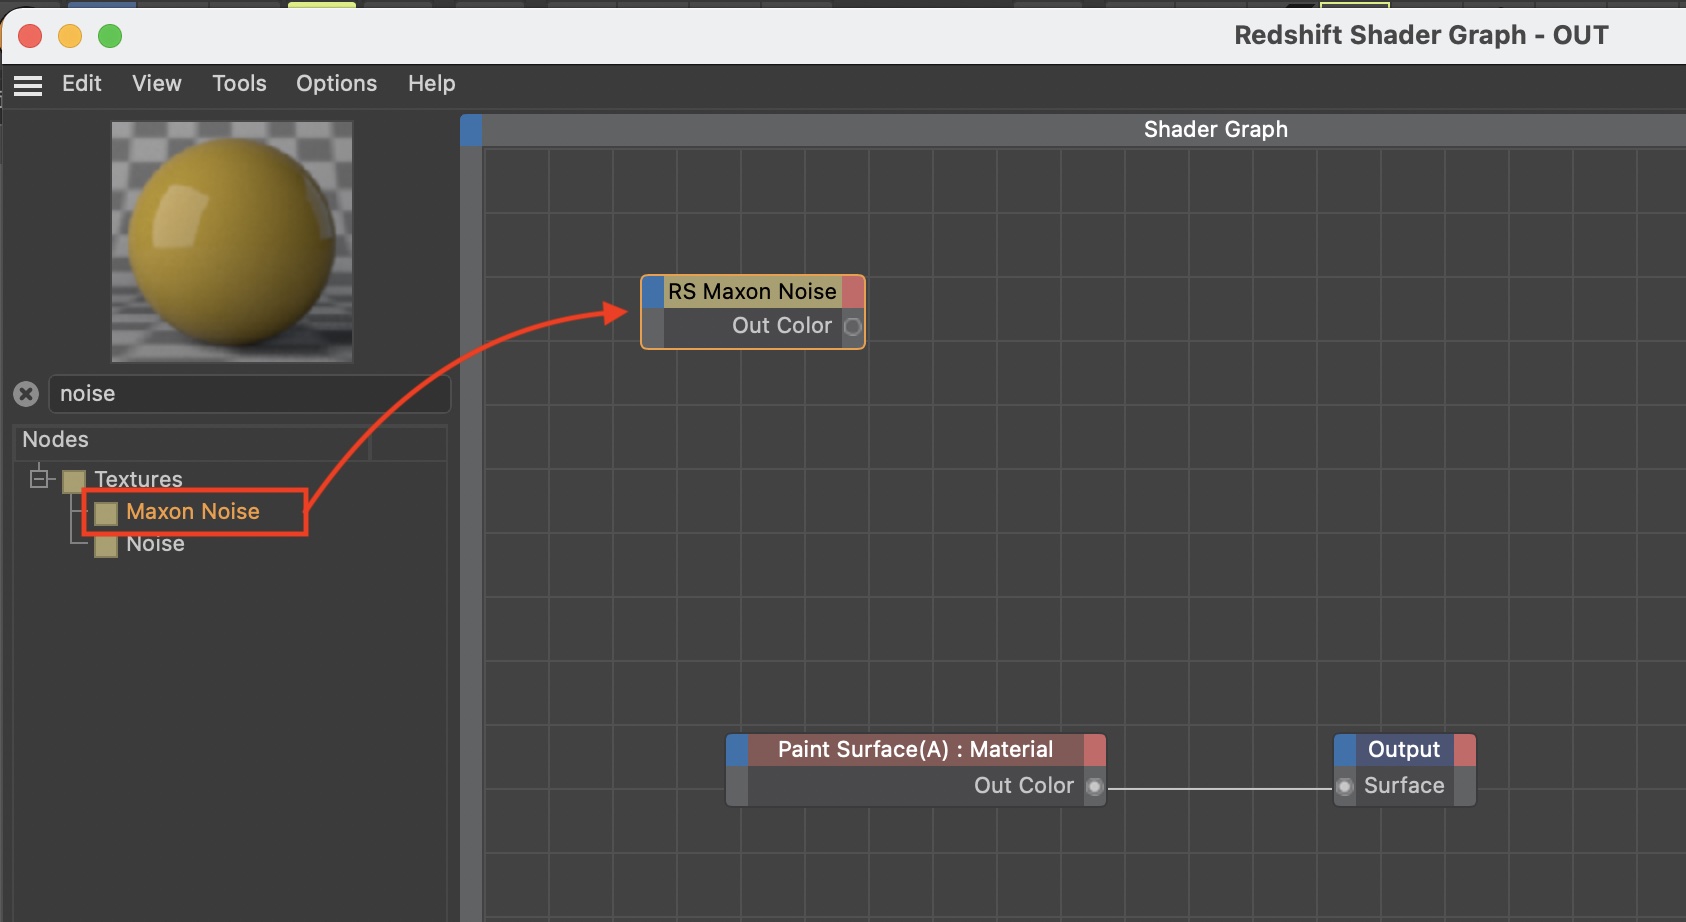Open the Edit menu

pos(82,84)
